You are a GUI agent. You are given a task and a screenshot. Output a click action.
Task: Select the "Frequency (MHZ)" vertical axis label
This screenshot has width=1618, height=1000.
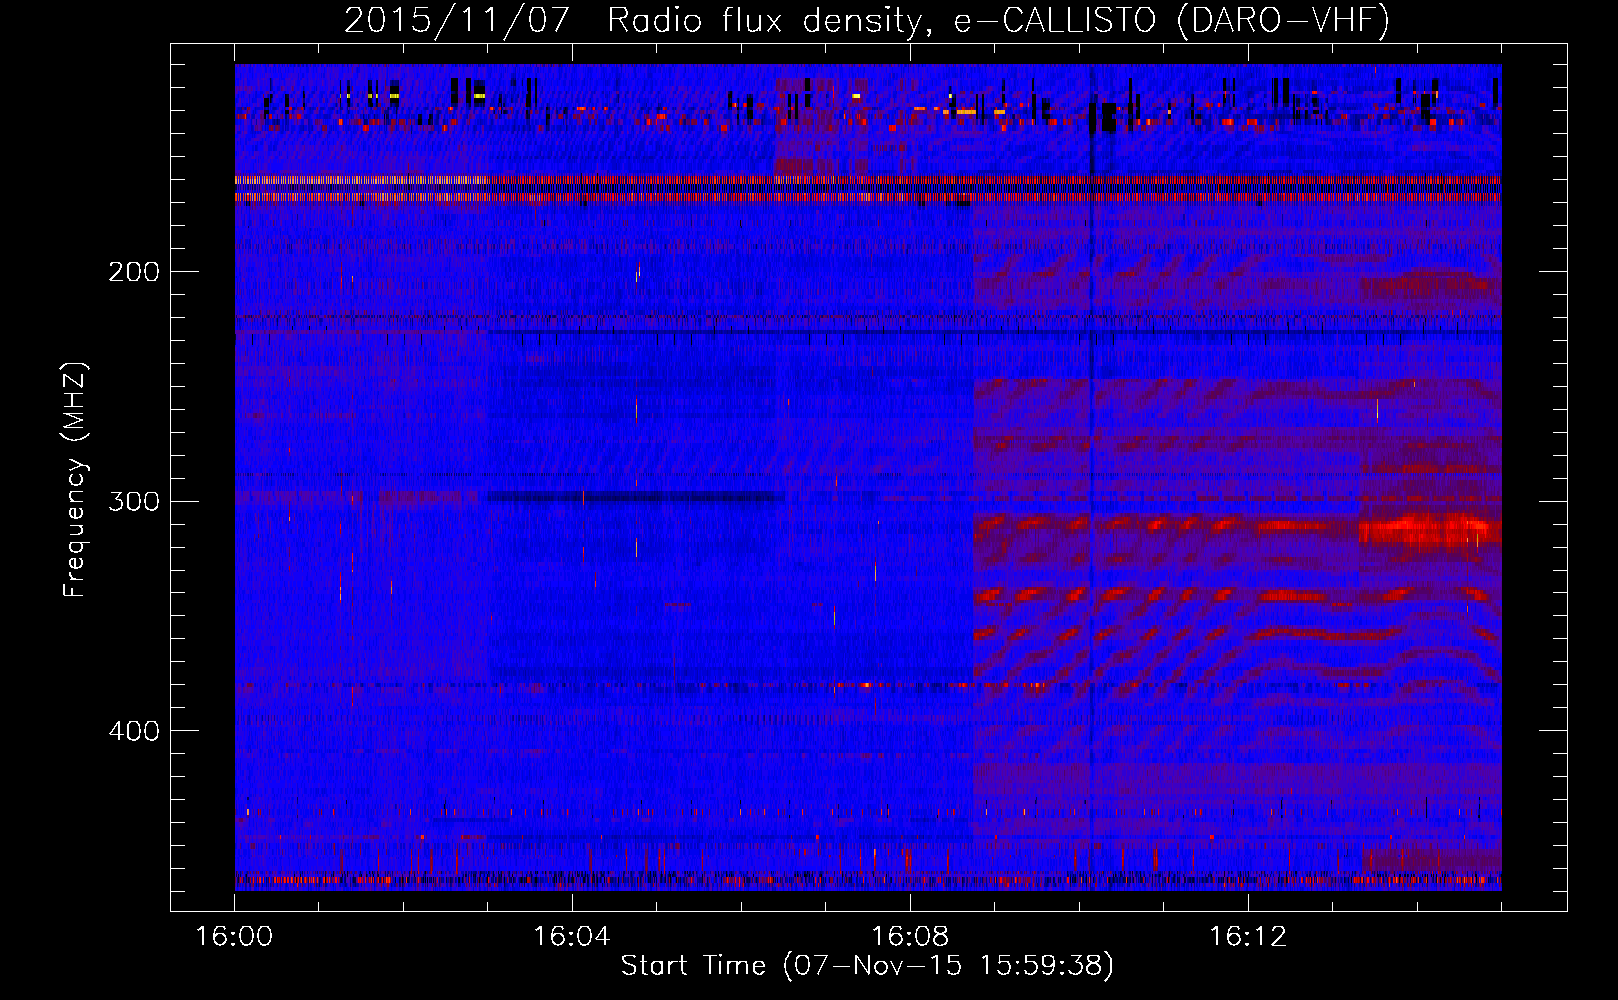(x=75, y=480)
